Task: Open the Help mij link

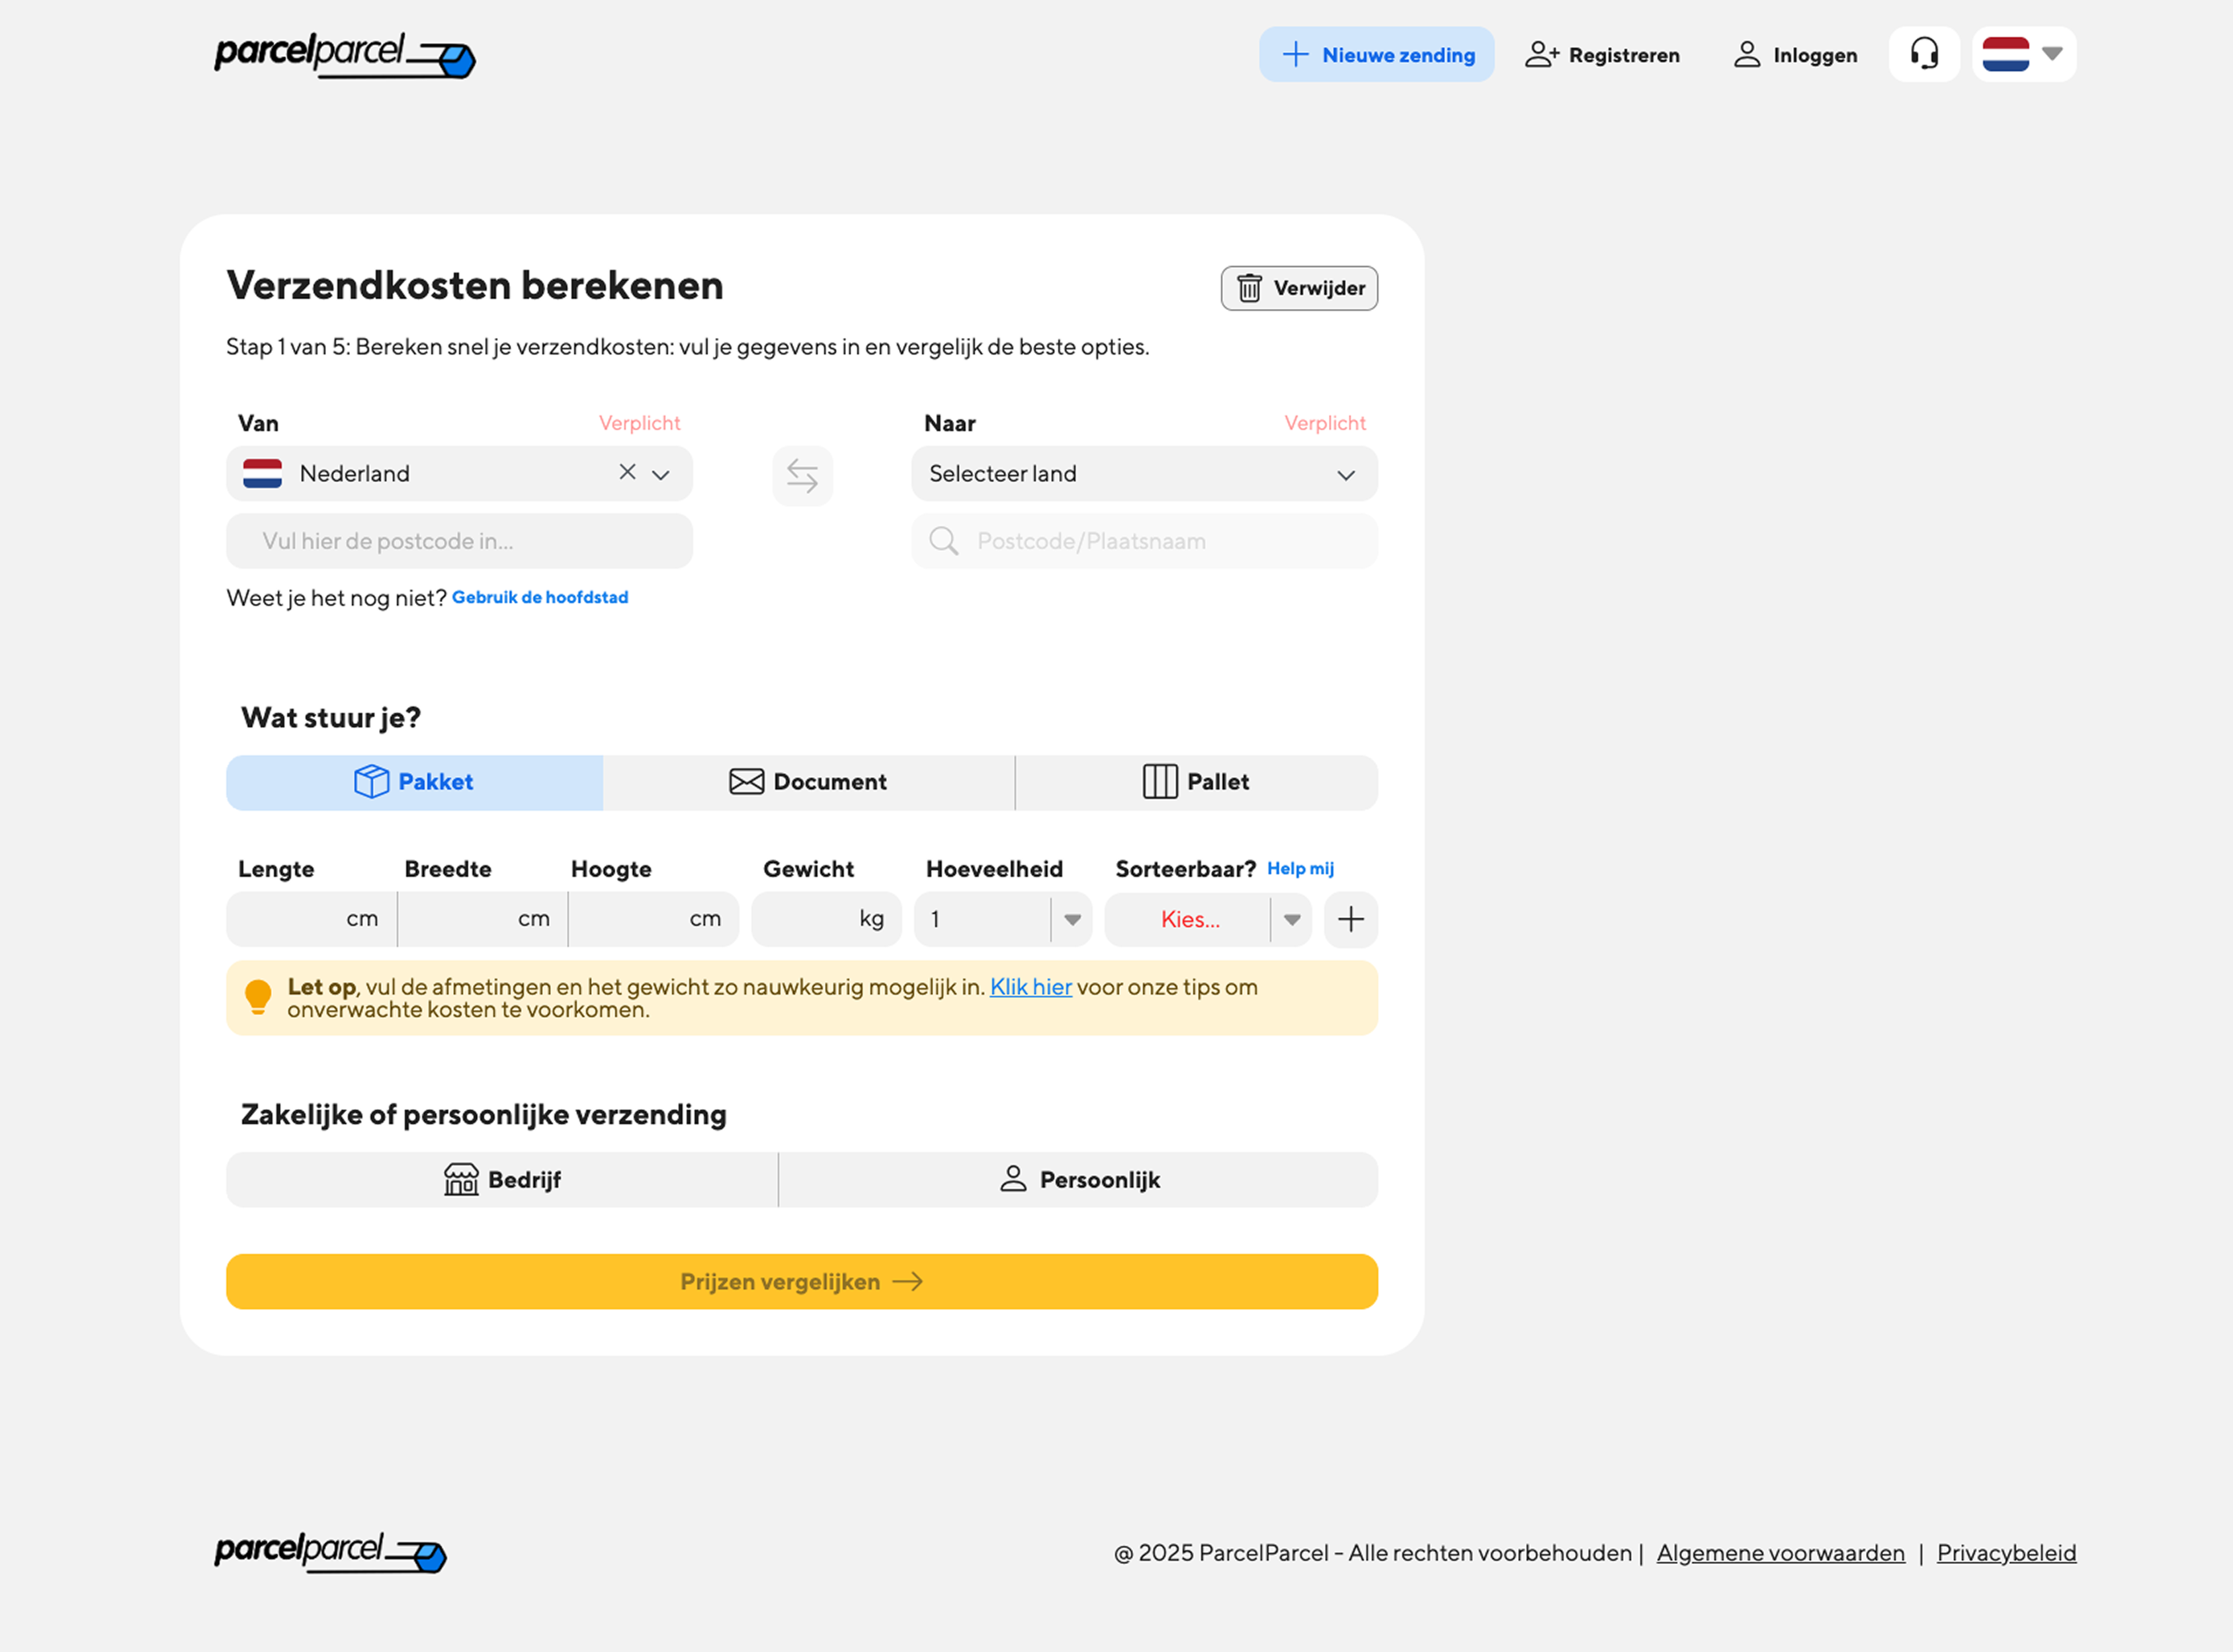Action: pos(1300,868)
